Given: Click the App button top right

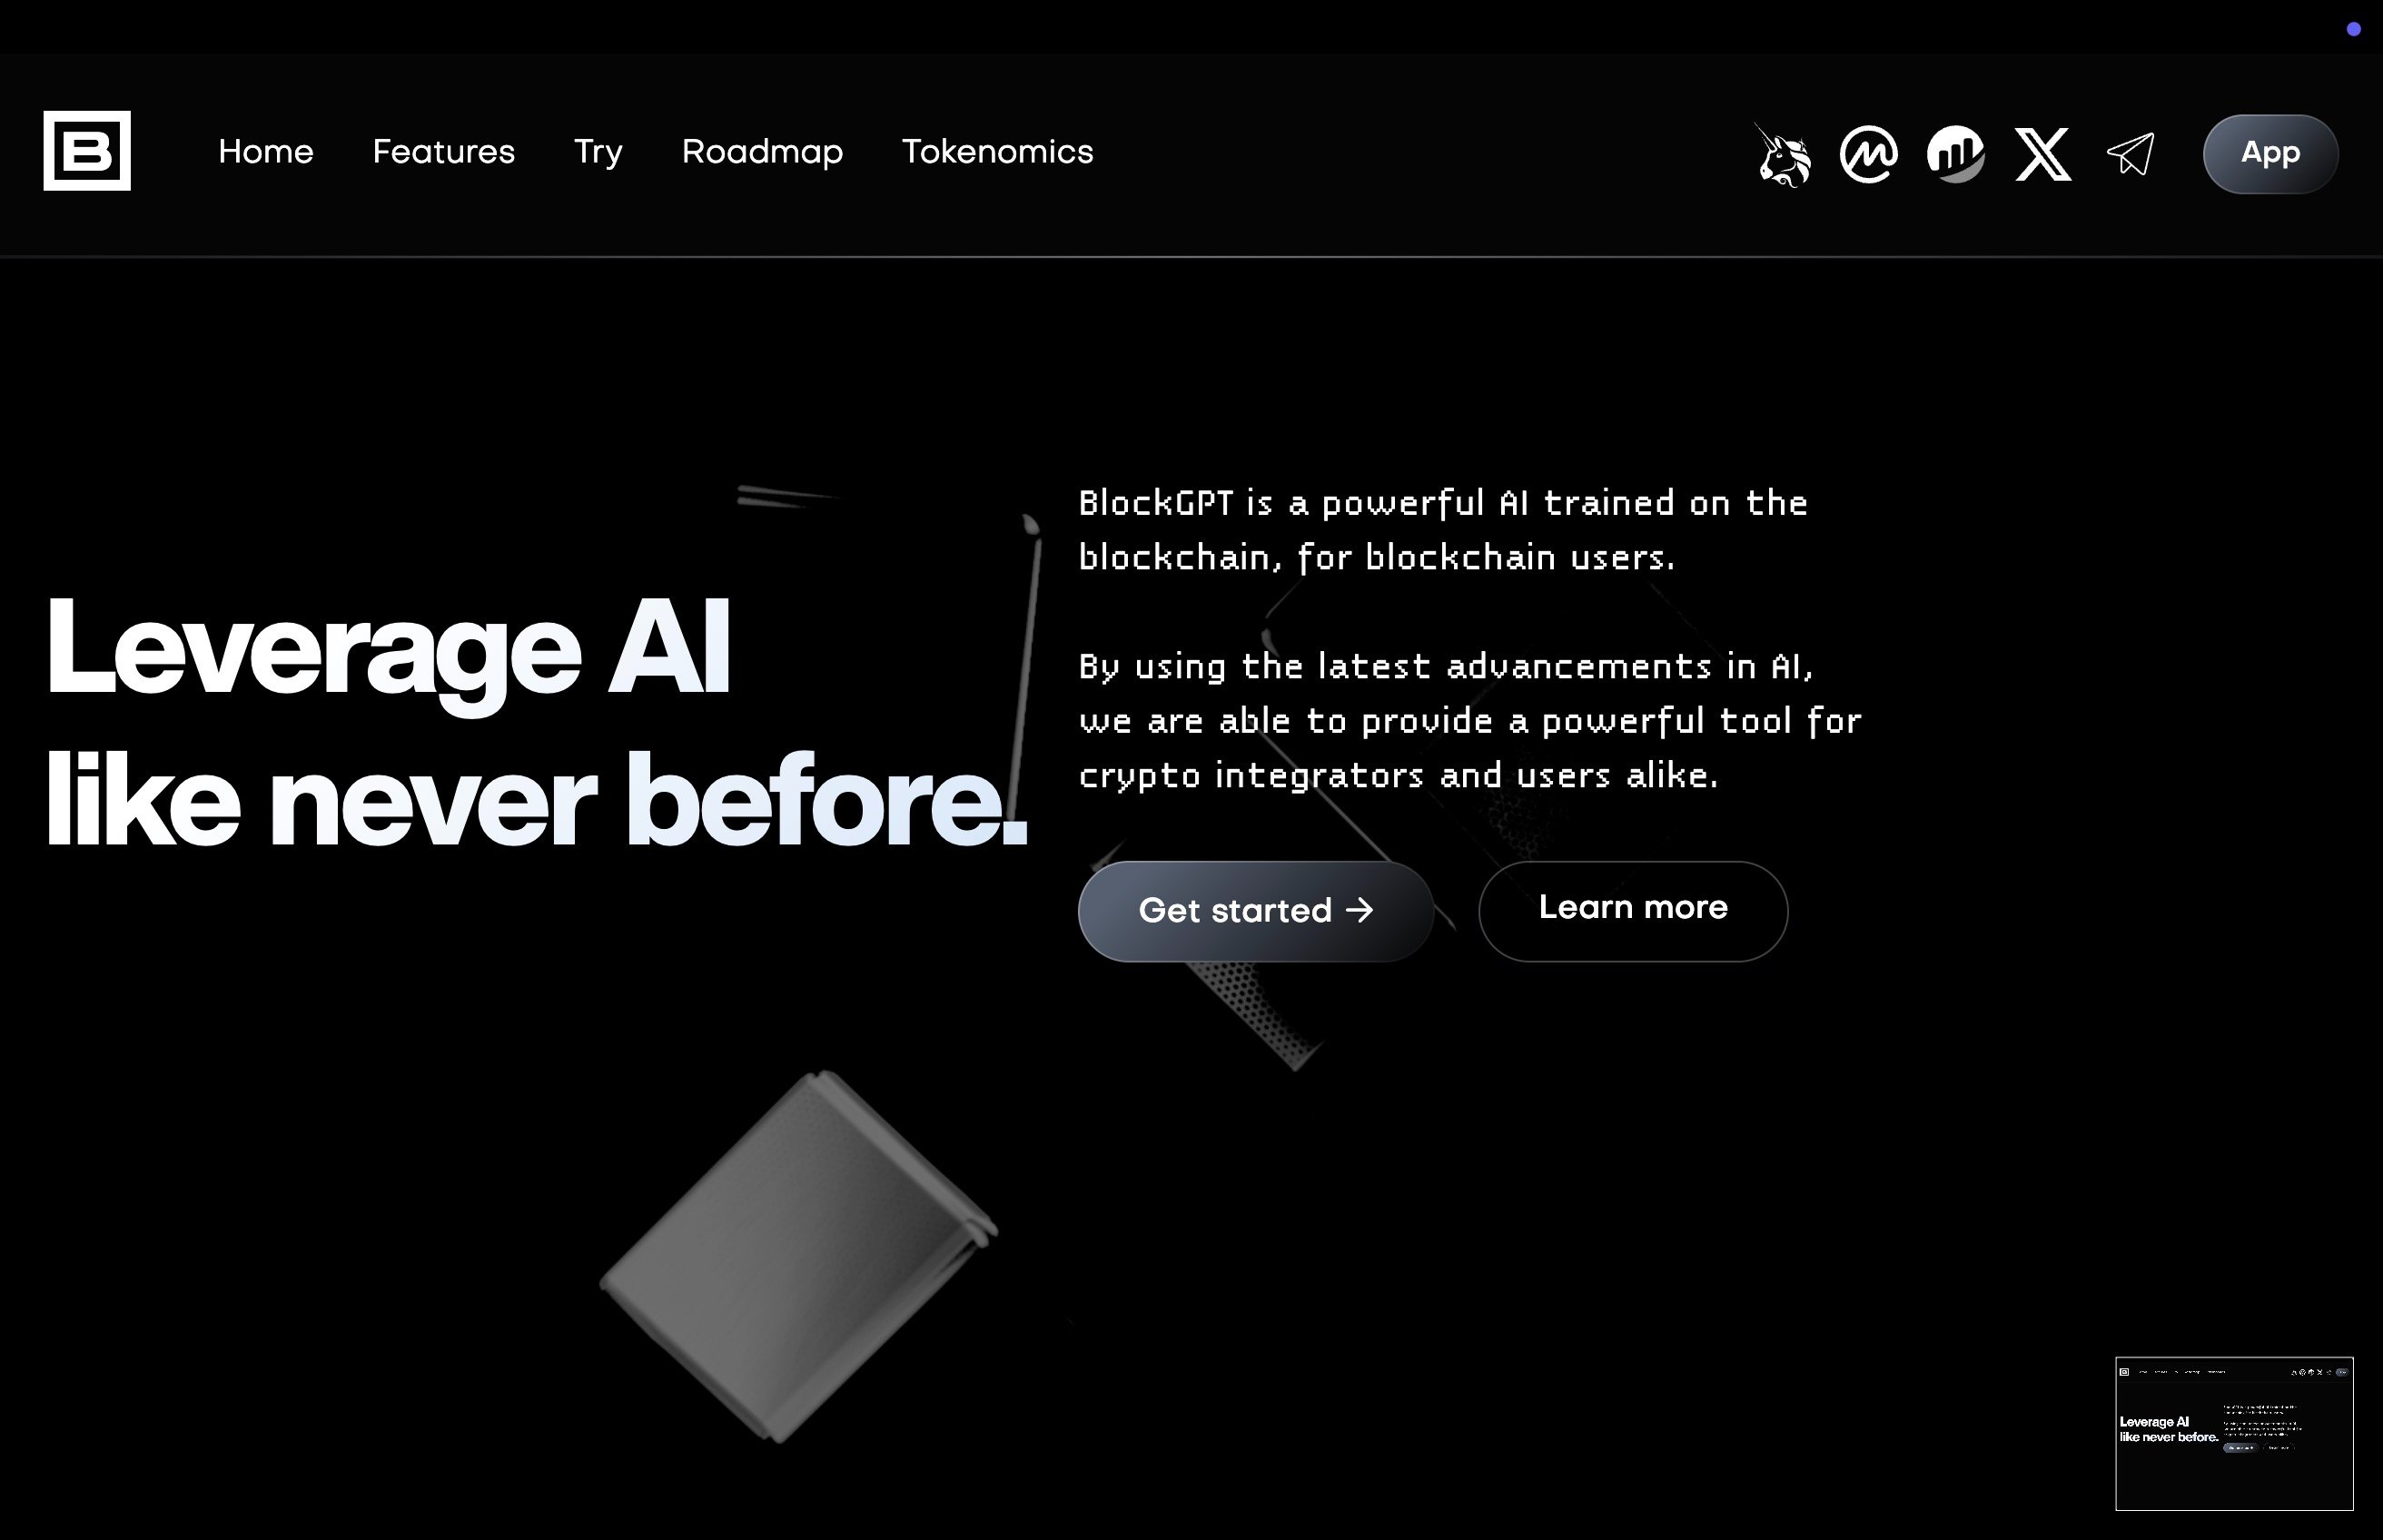Looking at the screenshot, I should coord(2272,153).
